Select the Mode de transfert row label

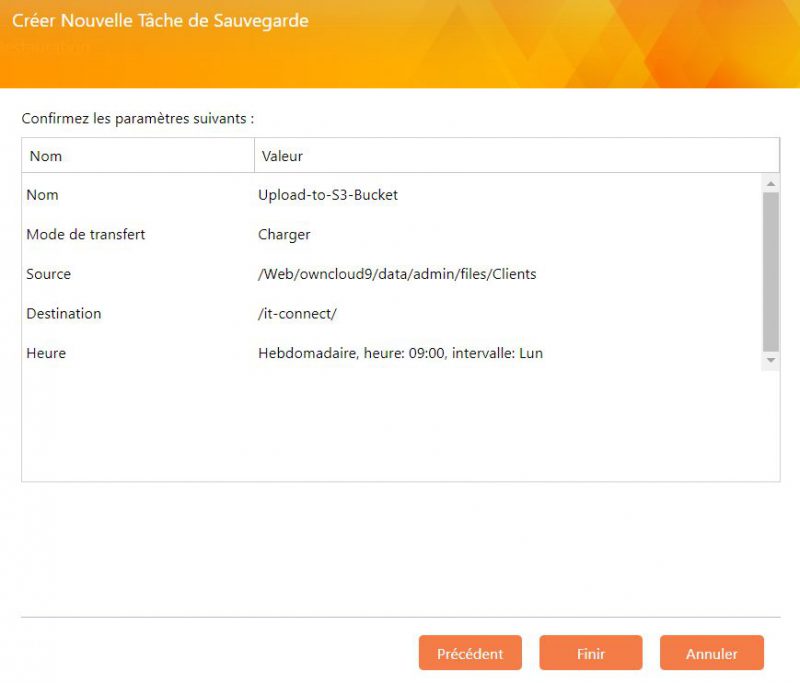point(86,234)
